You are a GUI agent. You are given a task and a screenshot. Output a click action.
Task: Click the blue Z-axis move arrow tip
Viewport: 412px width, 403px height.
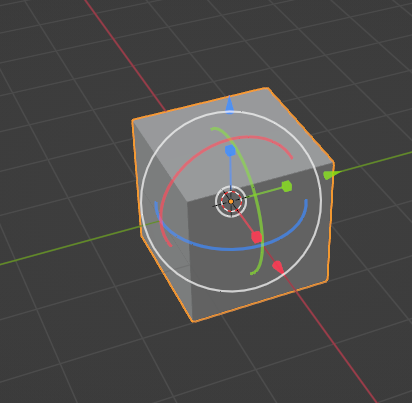coord(230,105)
